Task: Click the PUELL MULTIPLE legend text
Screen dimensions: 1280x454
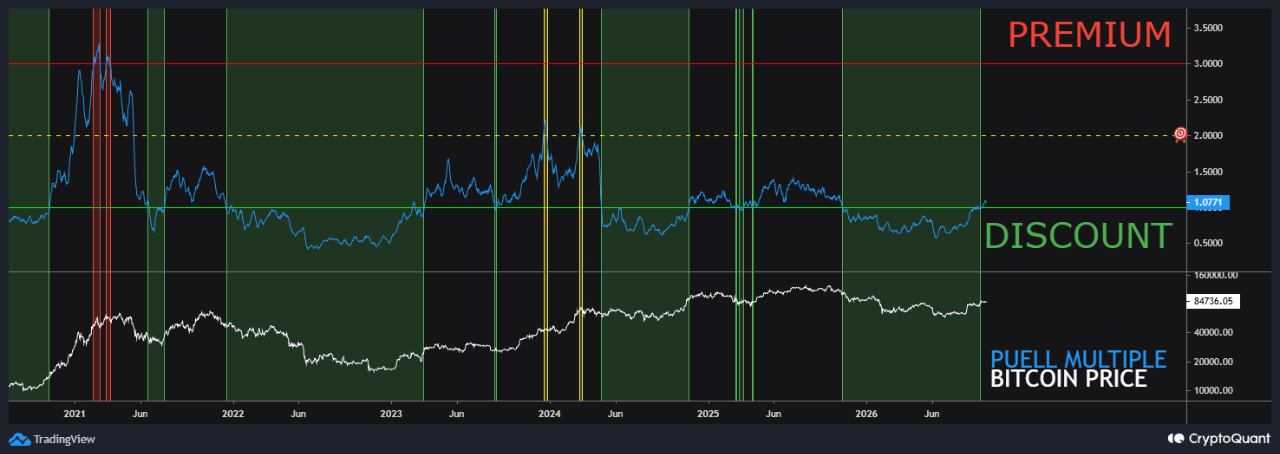Action: tap(1078, 359)
